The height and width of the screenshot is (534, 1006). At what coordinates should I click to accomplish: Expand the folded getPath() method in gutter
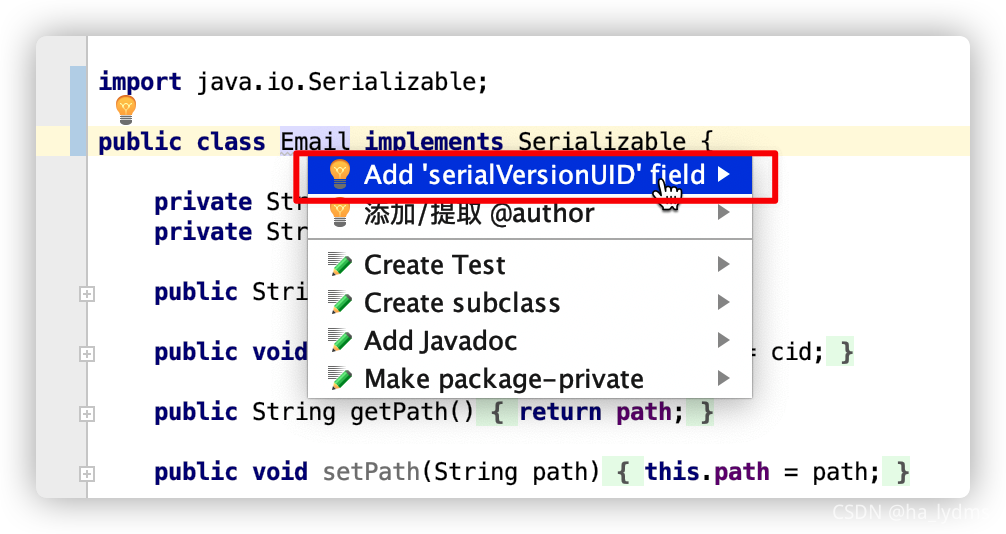tap(87, 413)
